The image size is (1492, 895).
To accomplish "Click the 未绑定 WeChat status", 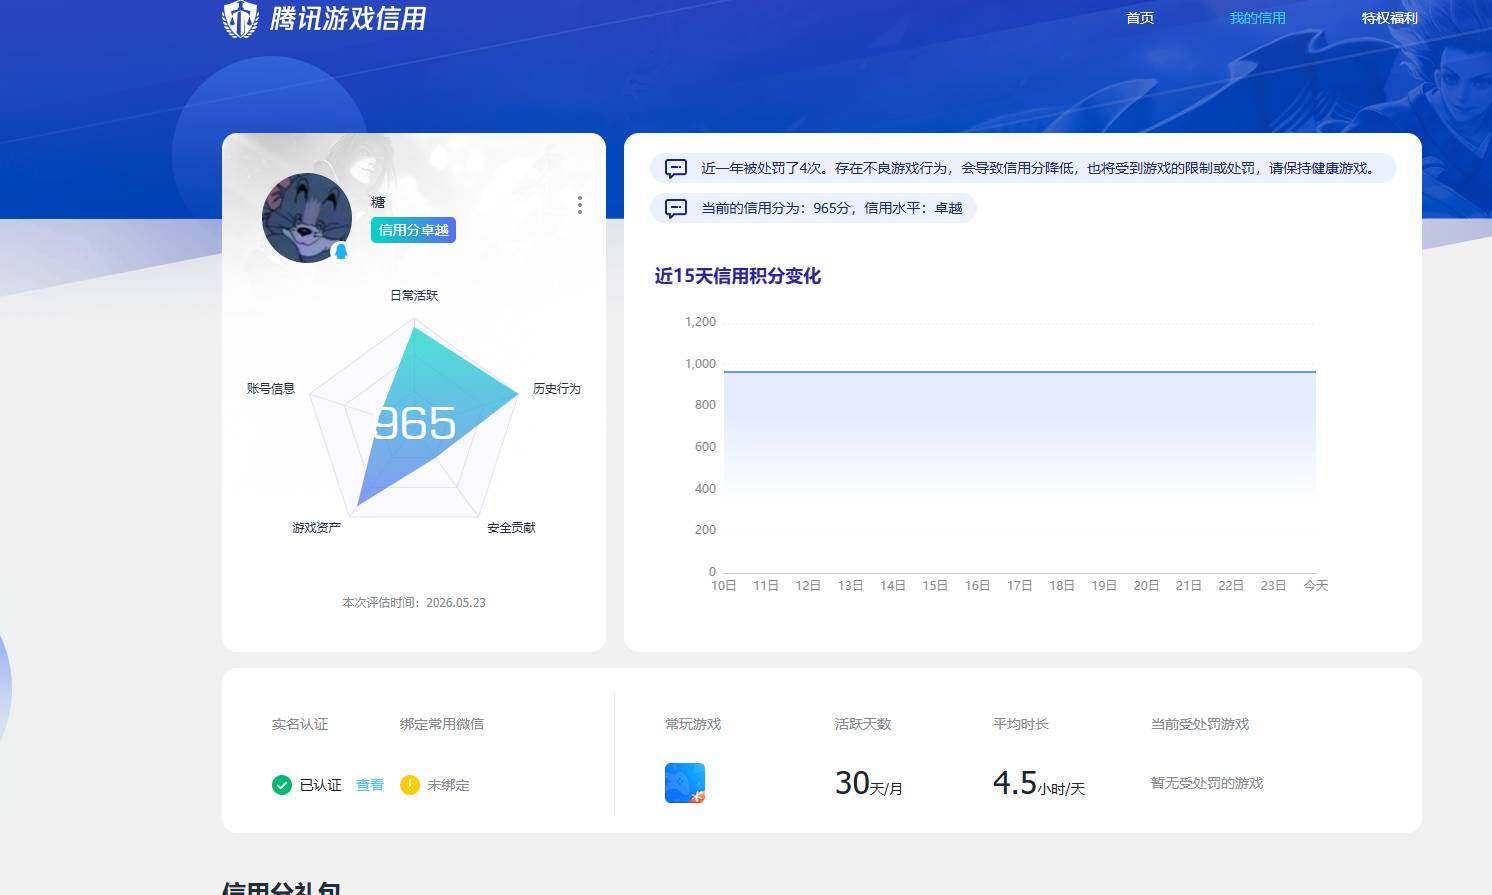I will pos(448,785).
